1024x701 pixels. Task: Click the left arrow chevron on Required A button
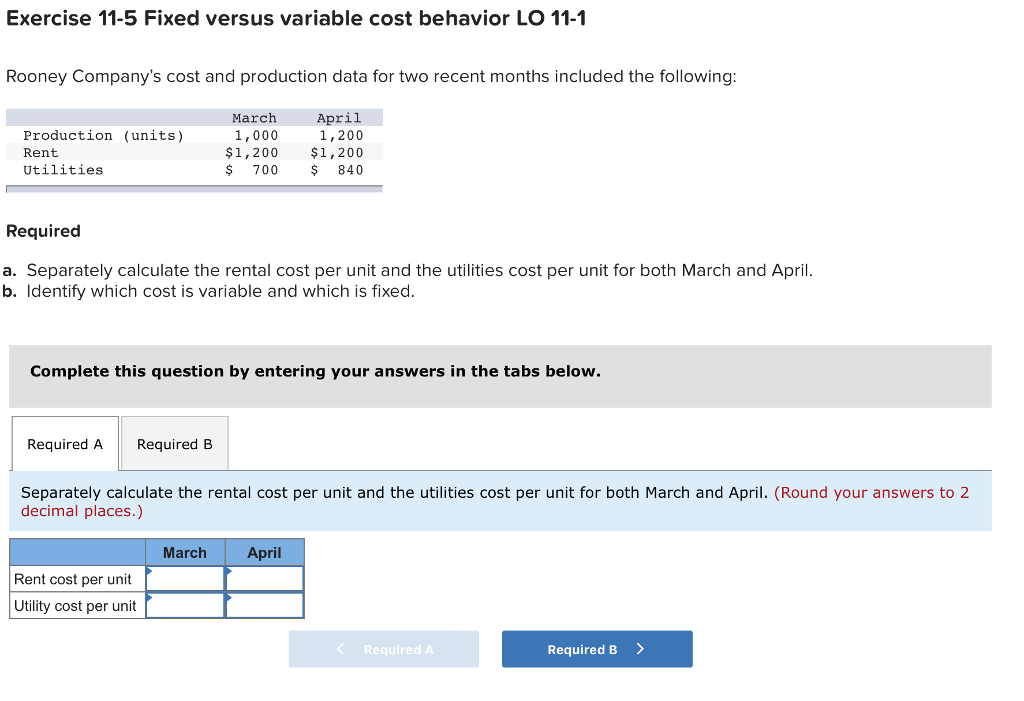click(340, 649)
